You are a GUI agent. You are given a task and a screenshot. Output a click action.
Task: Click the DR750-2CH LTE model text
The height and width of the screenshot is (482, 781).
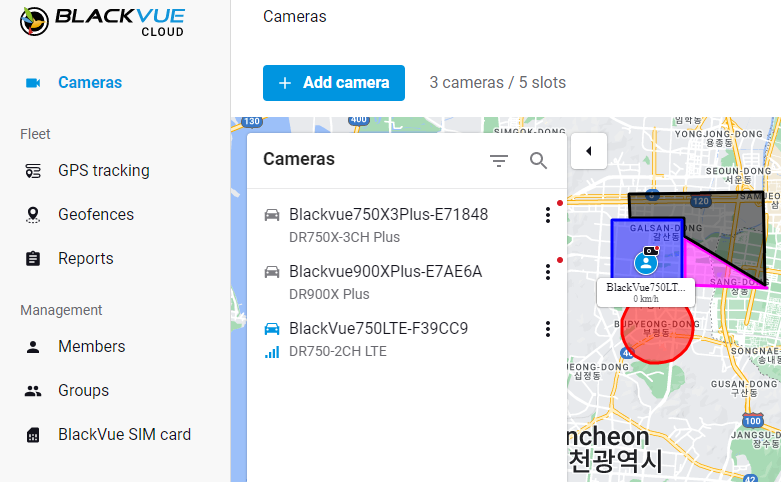click(x=338, y=352)
